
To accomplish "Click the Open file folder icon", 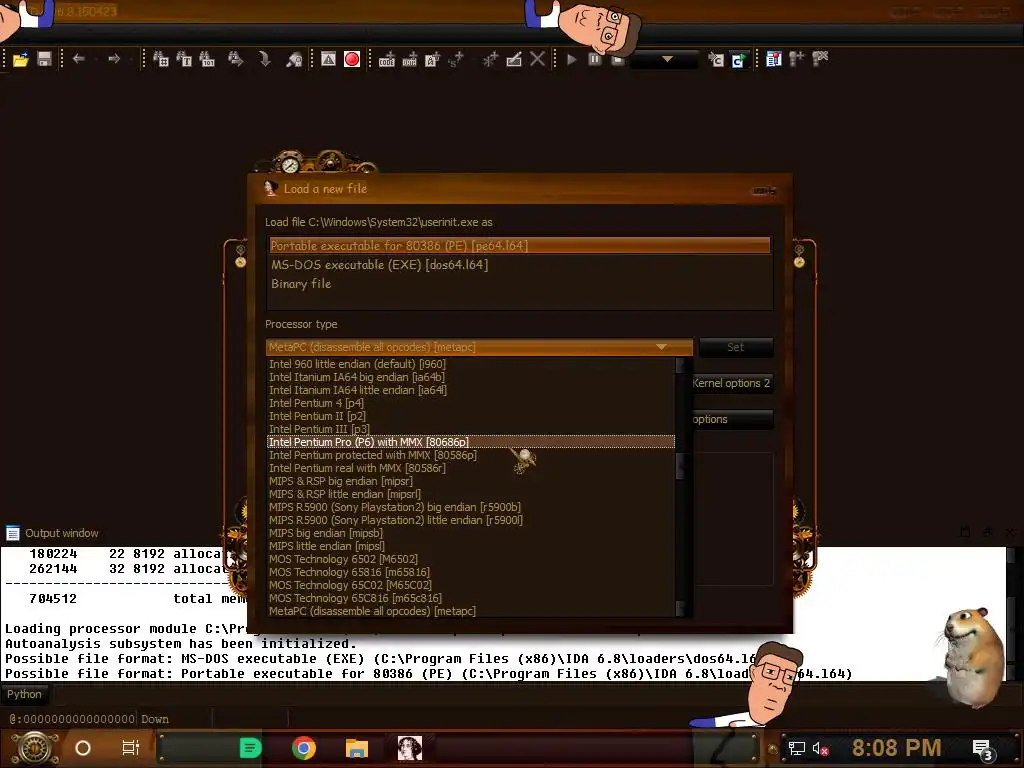I will pos(21,59).
